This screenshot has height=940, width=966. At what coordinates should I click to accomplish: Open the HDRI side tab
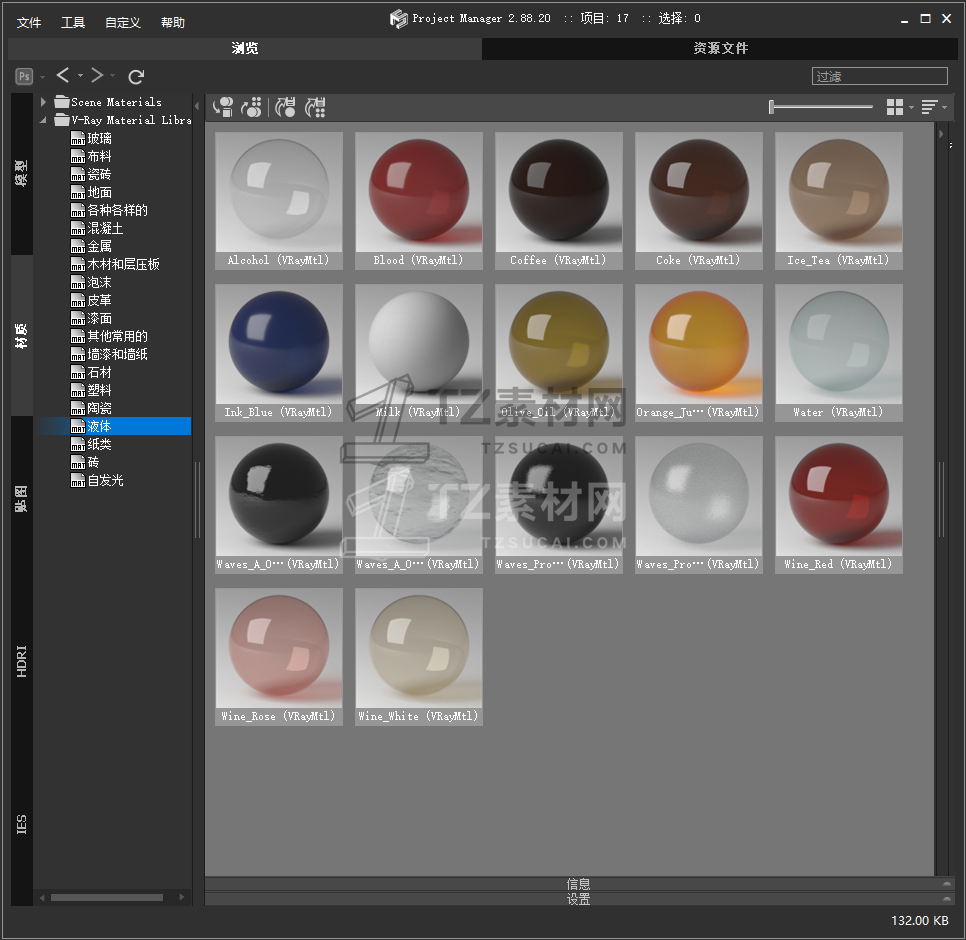click(22, 661)
